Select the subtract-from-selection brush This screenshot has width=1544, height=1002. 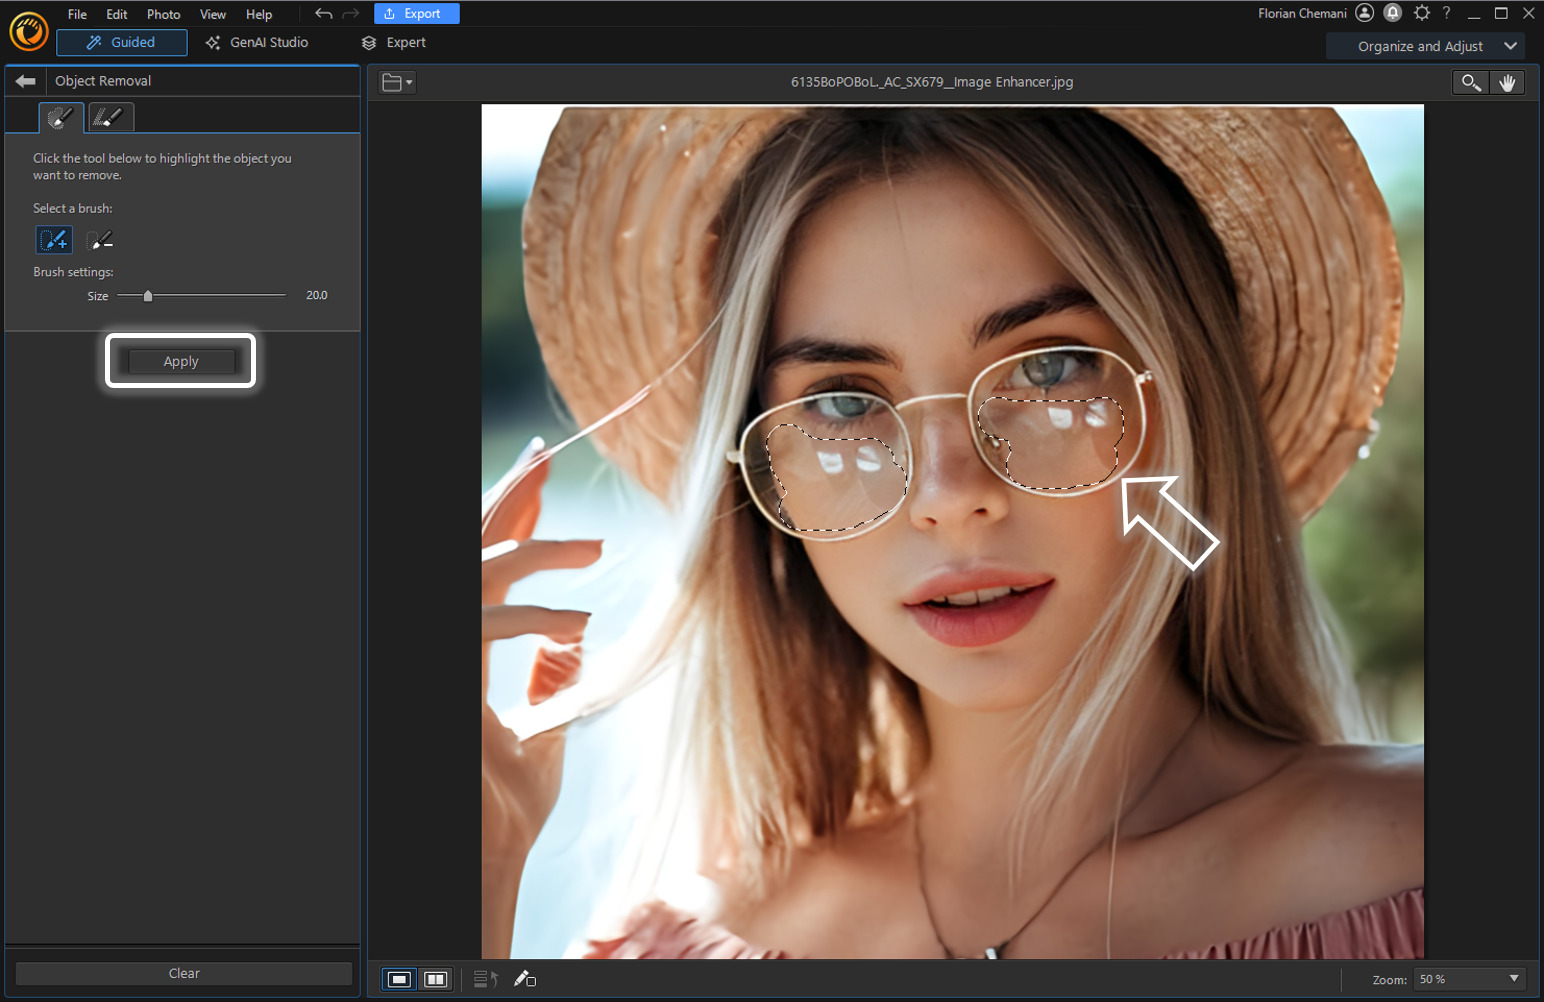[99, 239]
